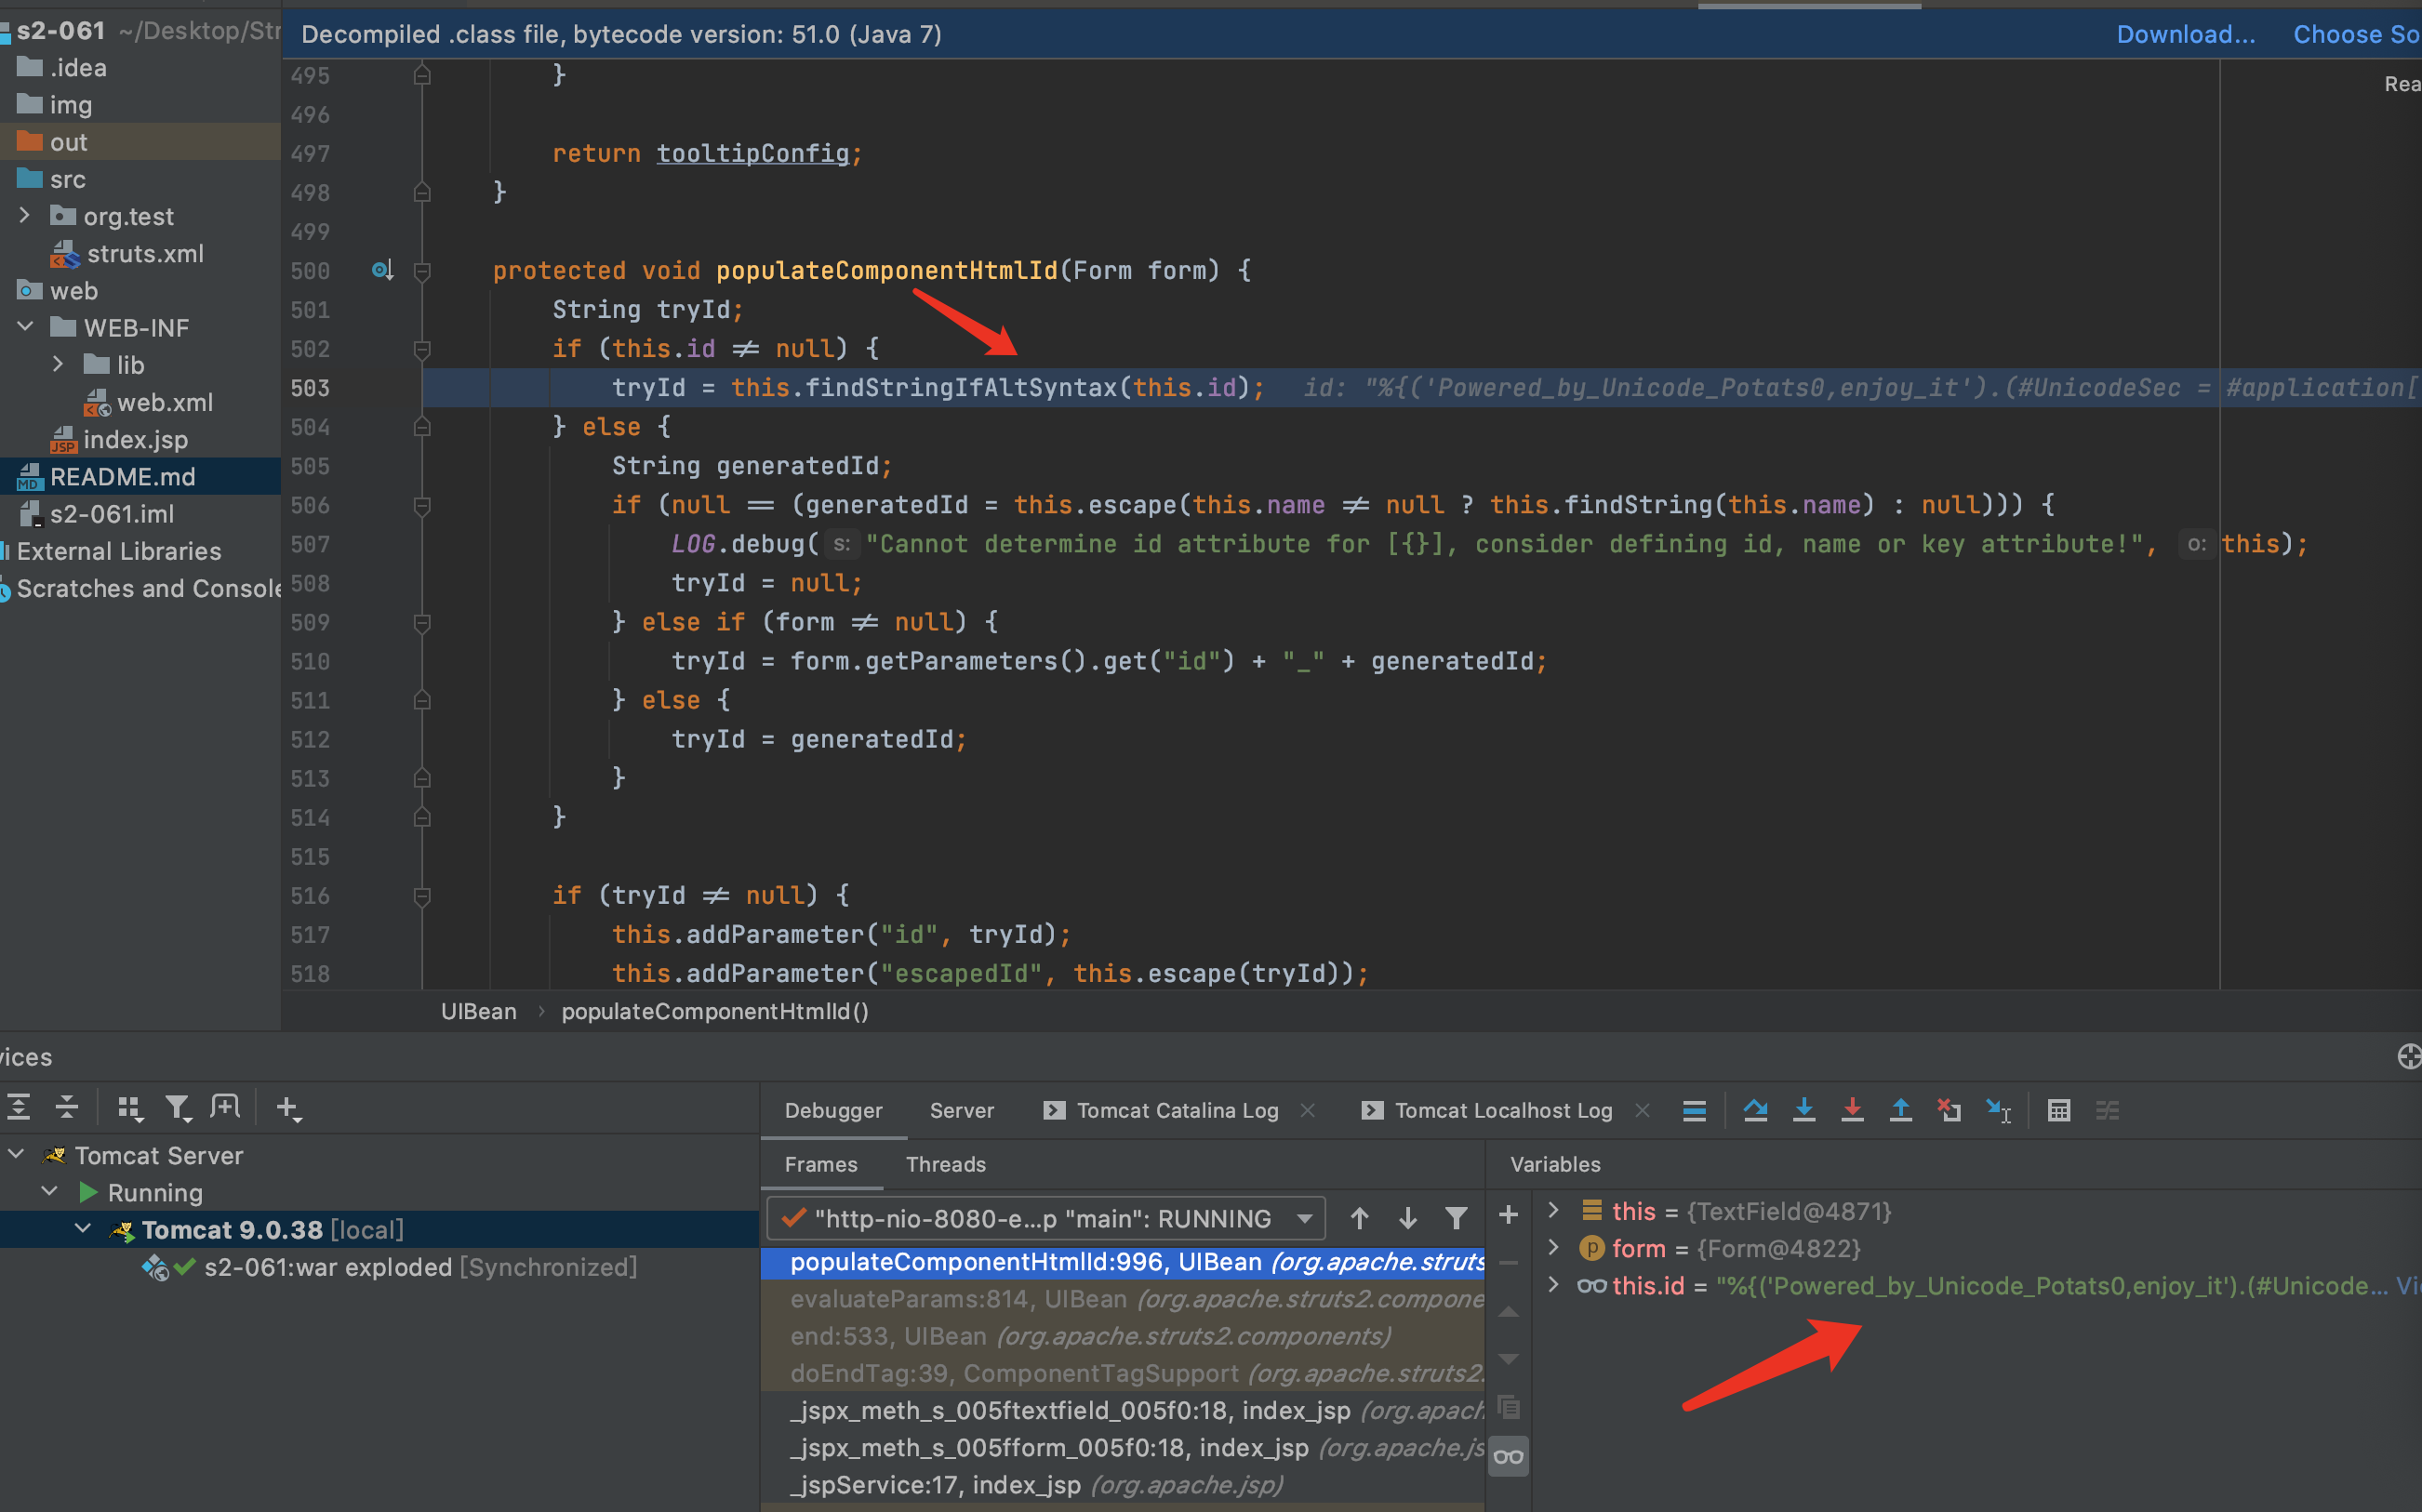Collapse the Running node in Services
2422x1512 pixels.
49,1192
